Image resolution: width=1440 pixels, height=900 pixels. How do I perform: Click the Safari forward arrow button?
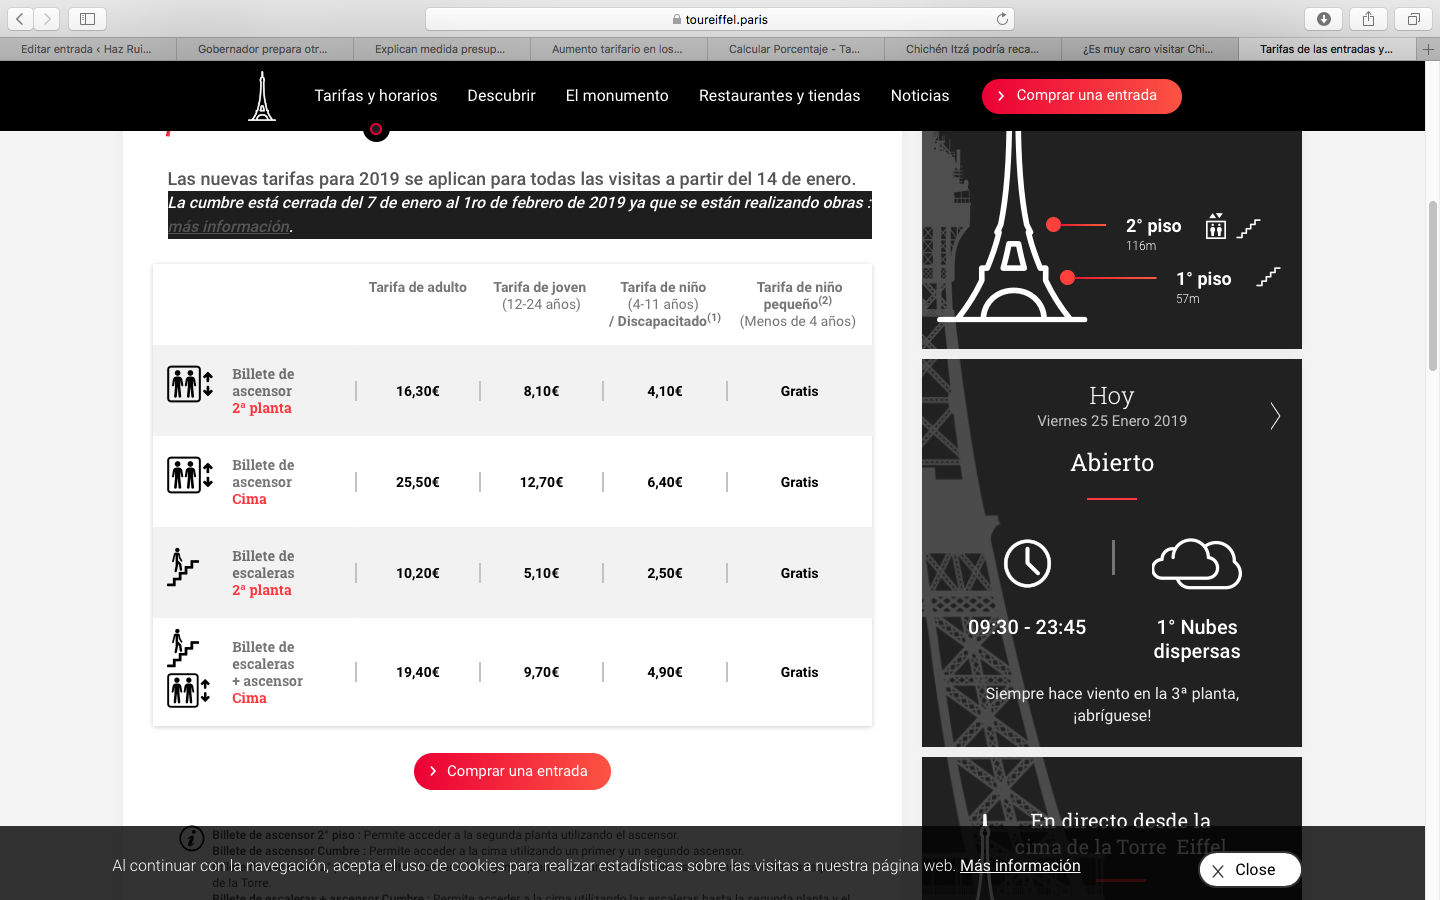click(47, 18)
